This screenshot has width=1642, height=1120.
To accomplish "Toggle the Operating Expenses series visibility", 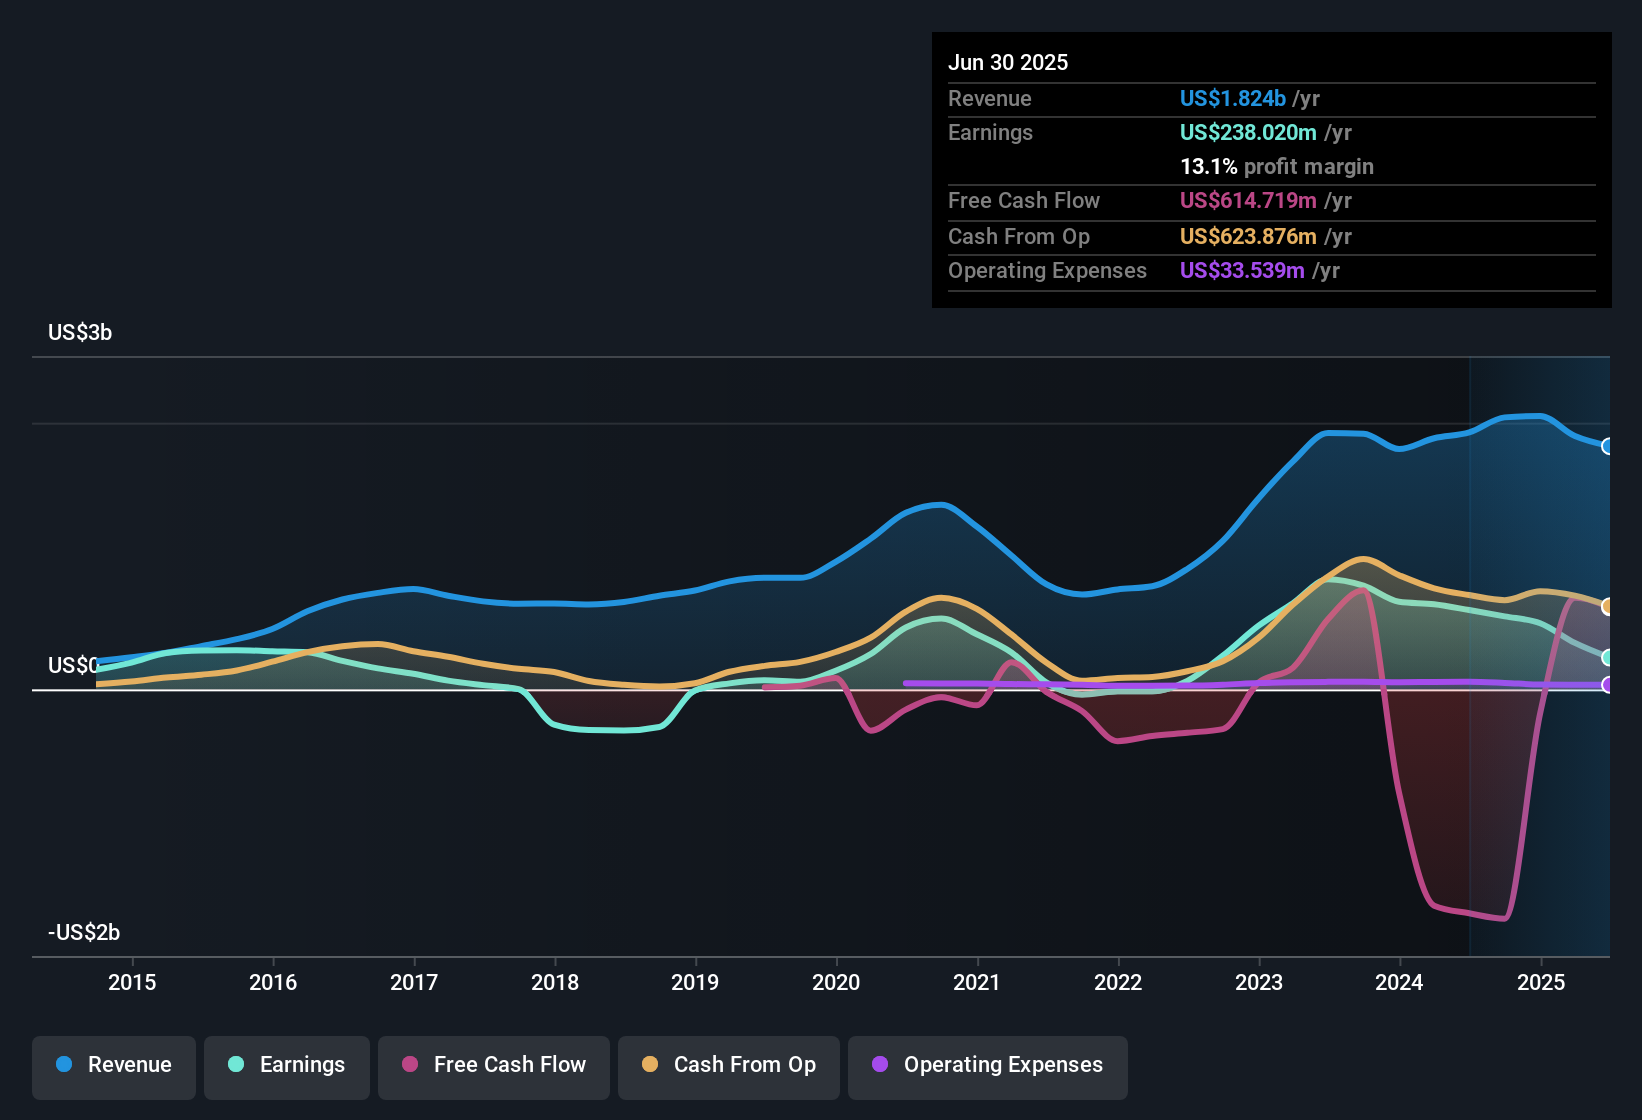I will [x=987, y=1065].
